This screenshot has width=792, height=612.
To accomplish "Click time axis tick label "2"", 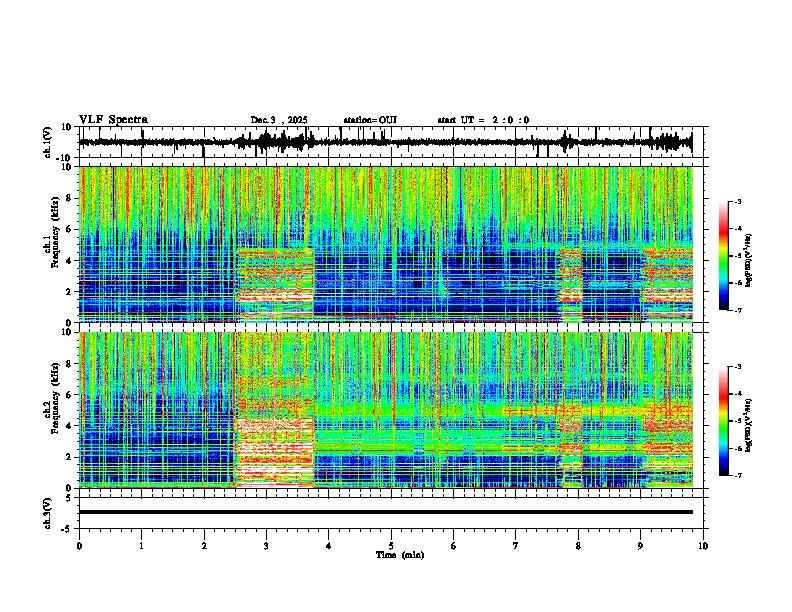I will 204,546.
